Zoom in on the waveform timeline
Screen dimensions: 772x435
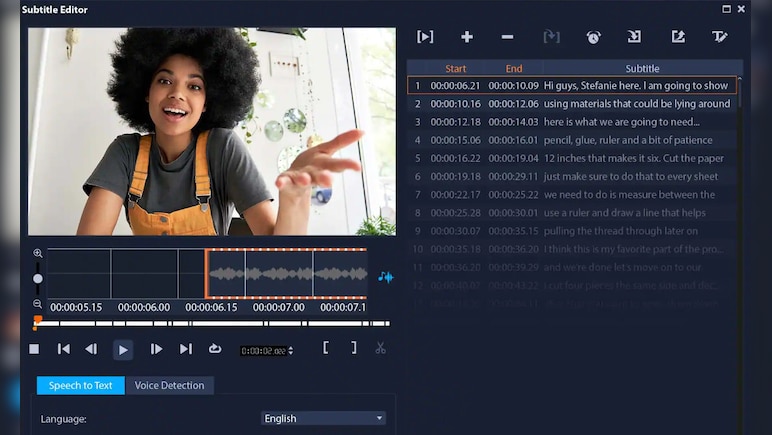pos(38,253)
